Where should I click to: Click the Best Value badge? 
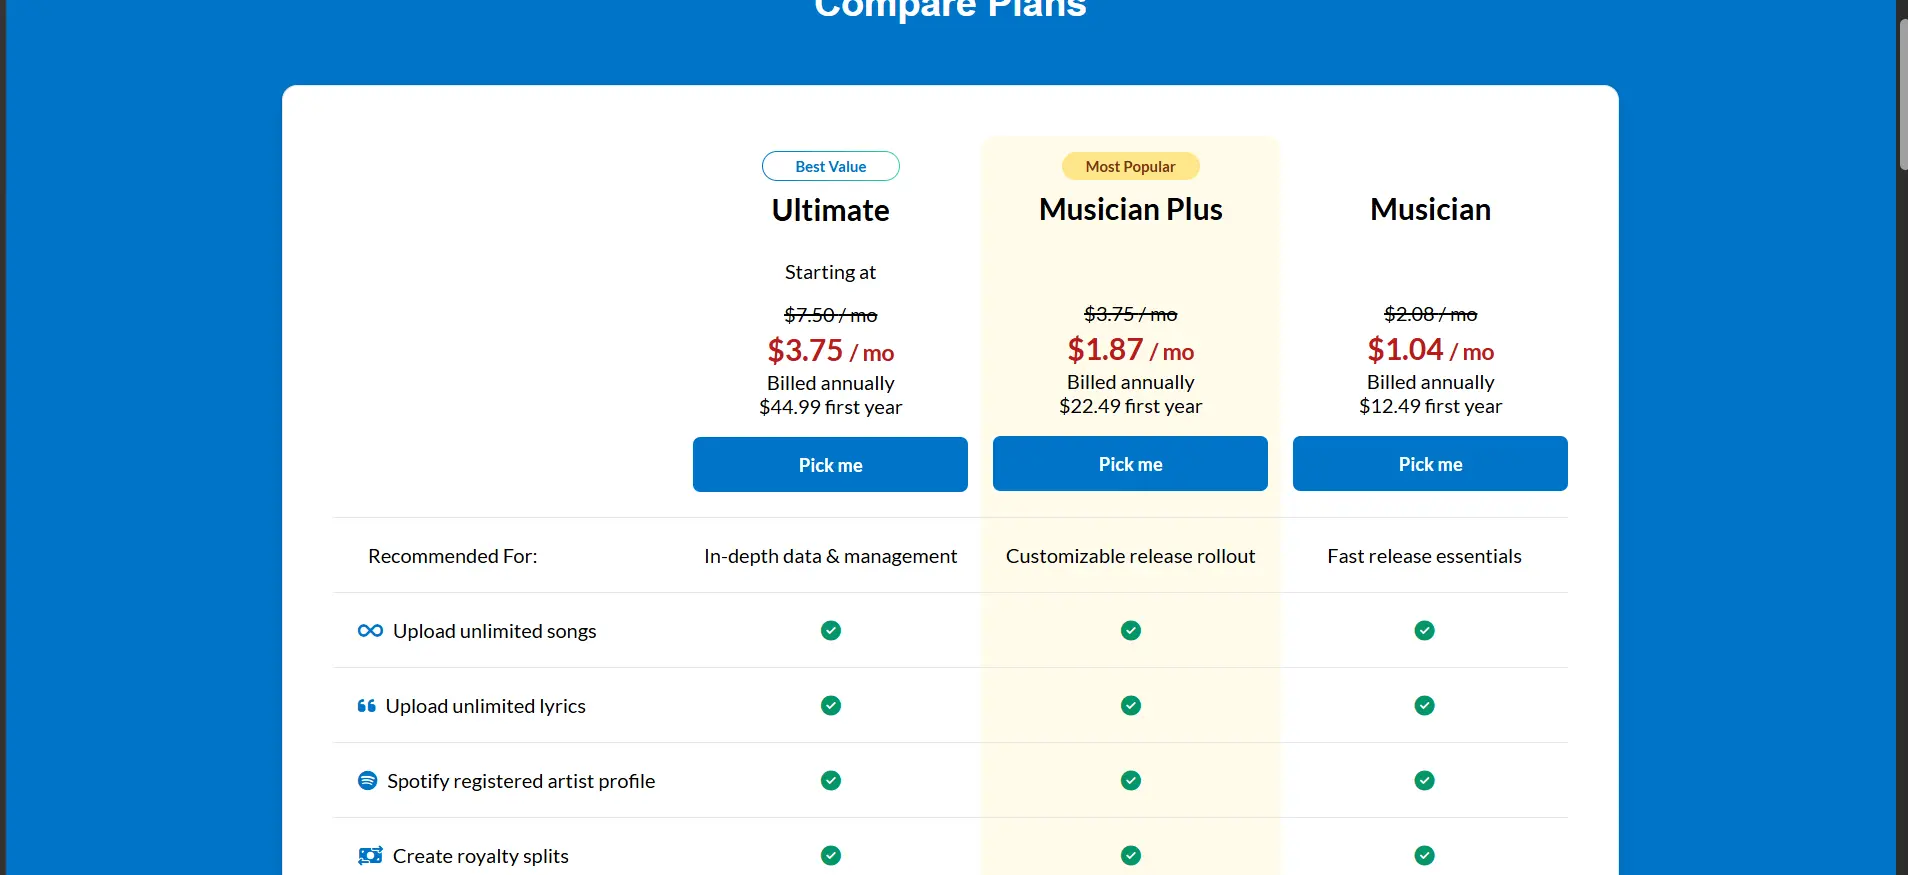click(830, 166)
